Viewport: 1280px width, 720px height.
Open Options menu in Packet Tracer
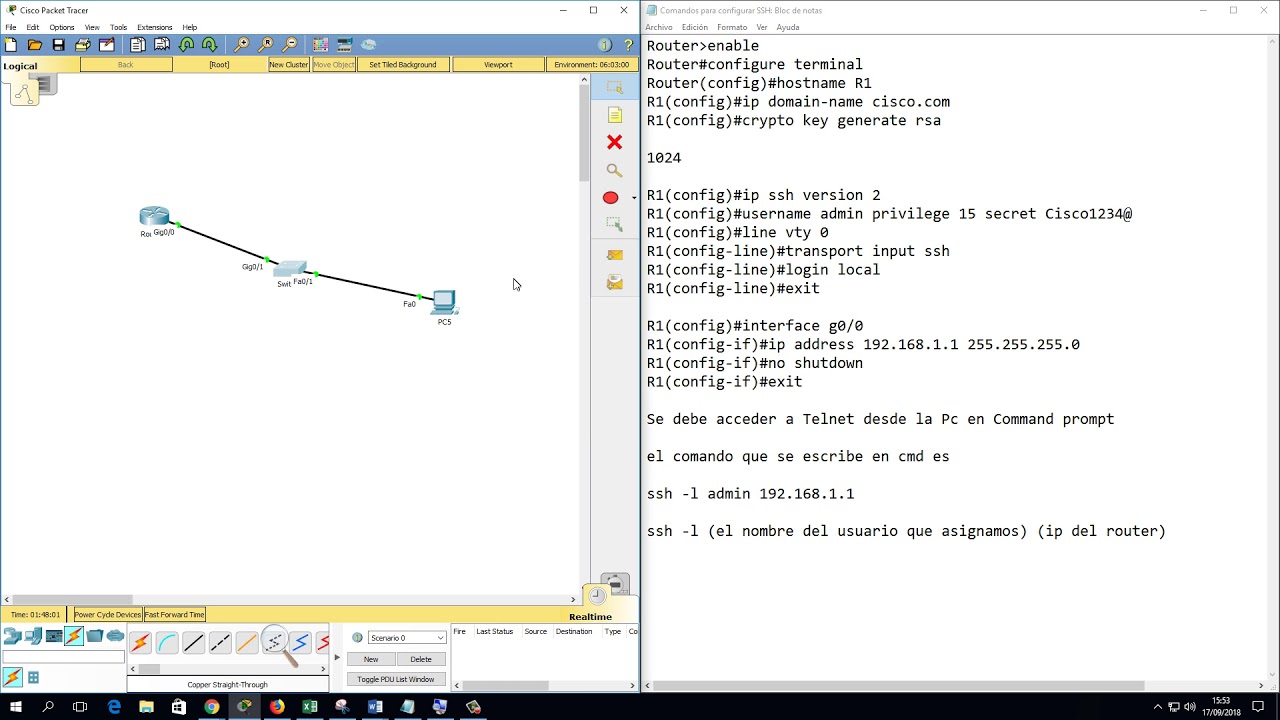61,27
